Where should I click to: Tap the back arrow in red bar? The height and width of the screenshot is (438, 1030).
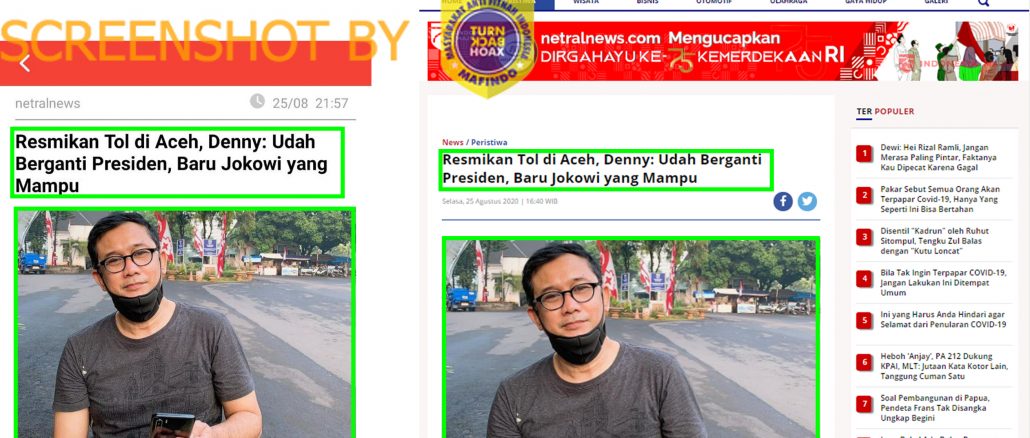pos(24,64)
